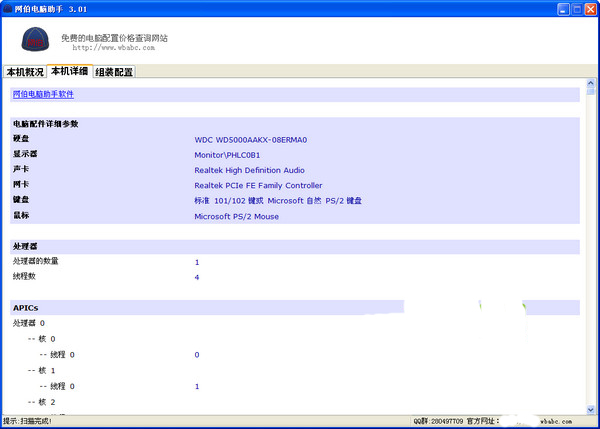This screenshot has width=600, height=429.
Task: Click 线程 0 under 核 0
Action: pos(57,355)
